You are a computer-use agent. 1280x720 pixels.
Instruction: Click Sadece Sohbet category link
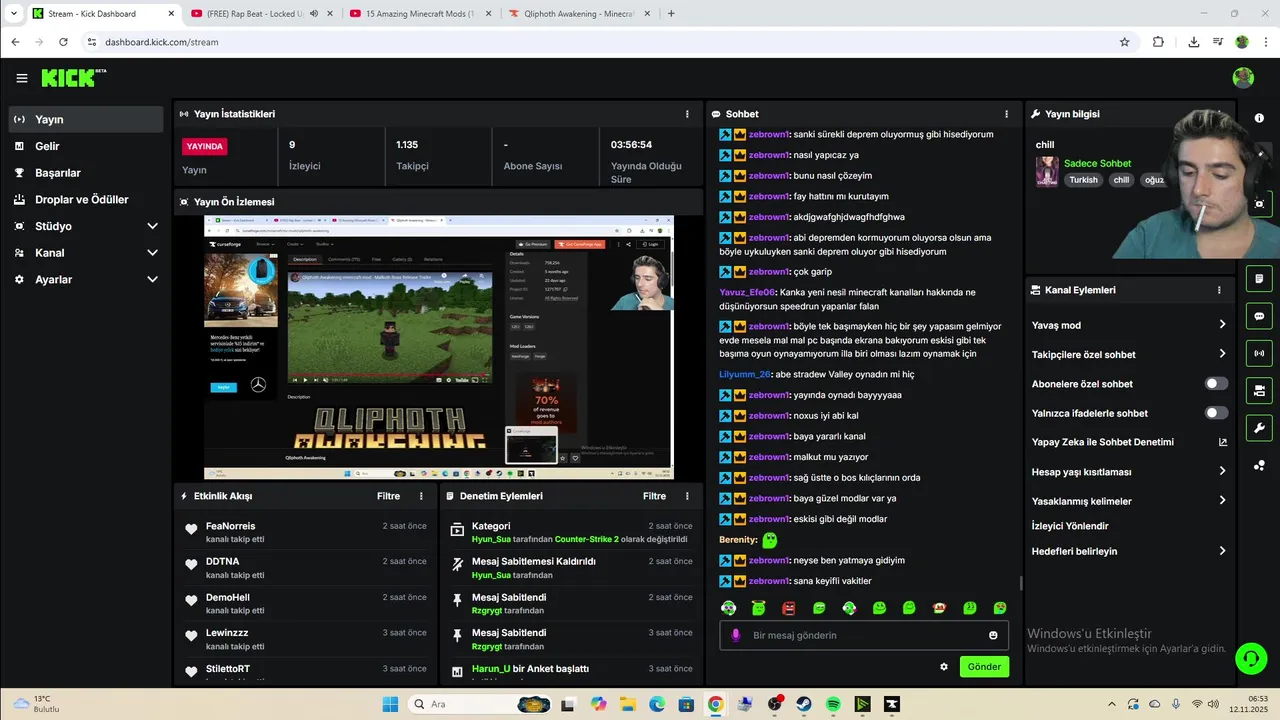coord(1097,163)
